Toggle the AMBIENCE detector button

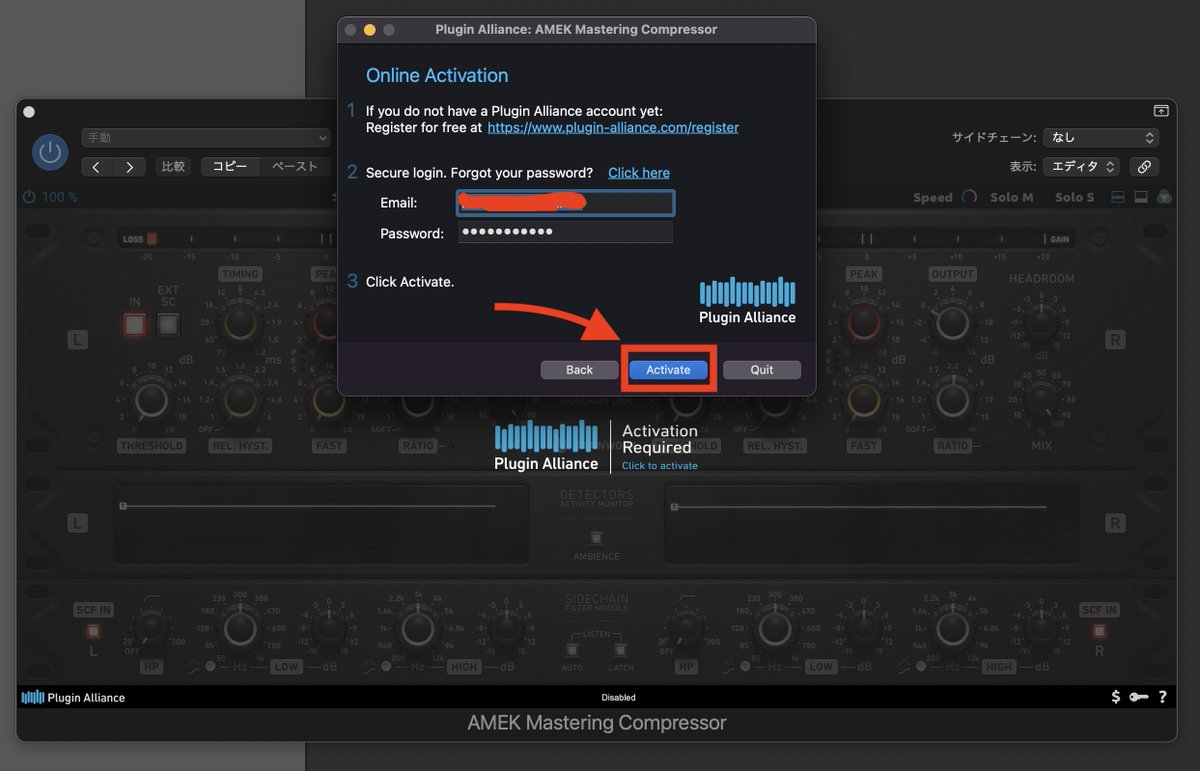pyautogui.click(x=596, y=538)
